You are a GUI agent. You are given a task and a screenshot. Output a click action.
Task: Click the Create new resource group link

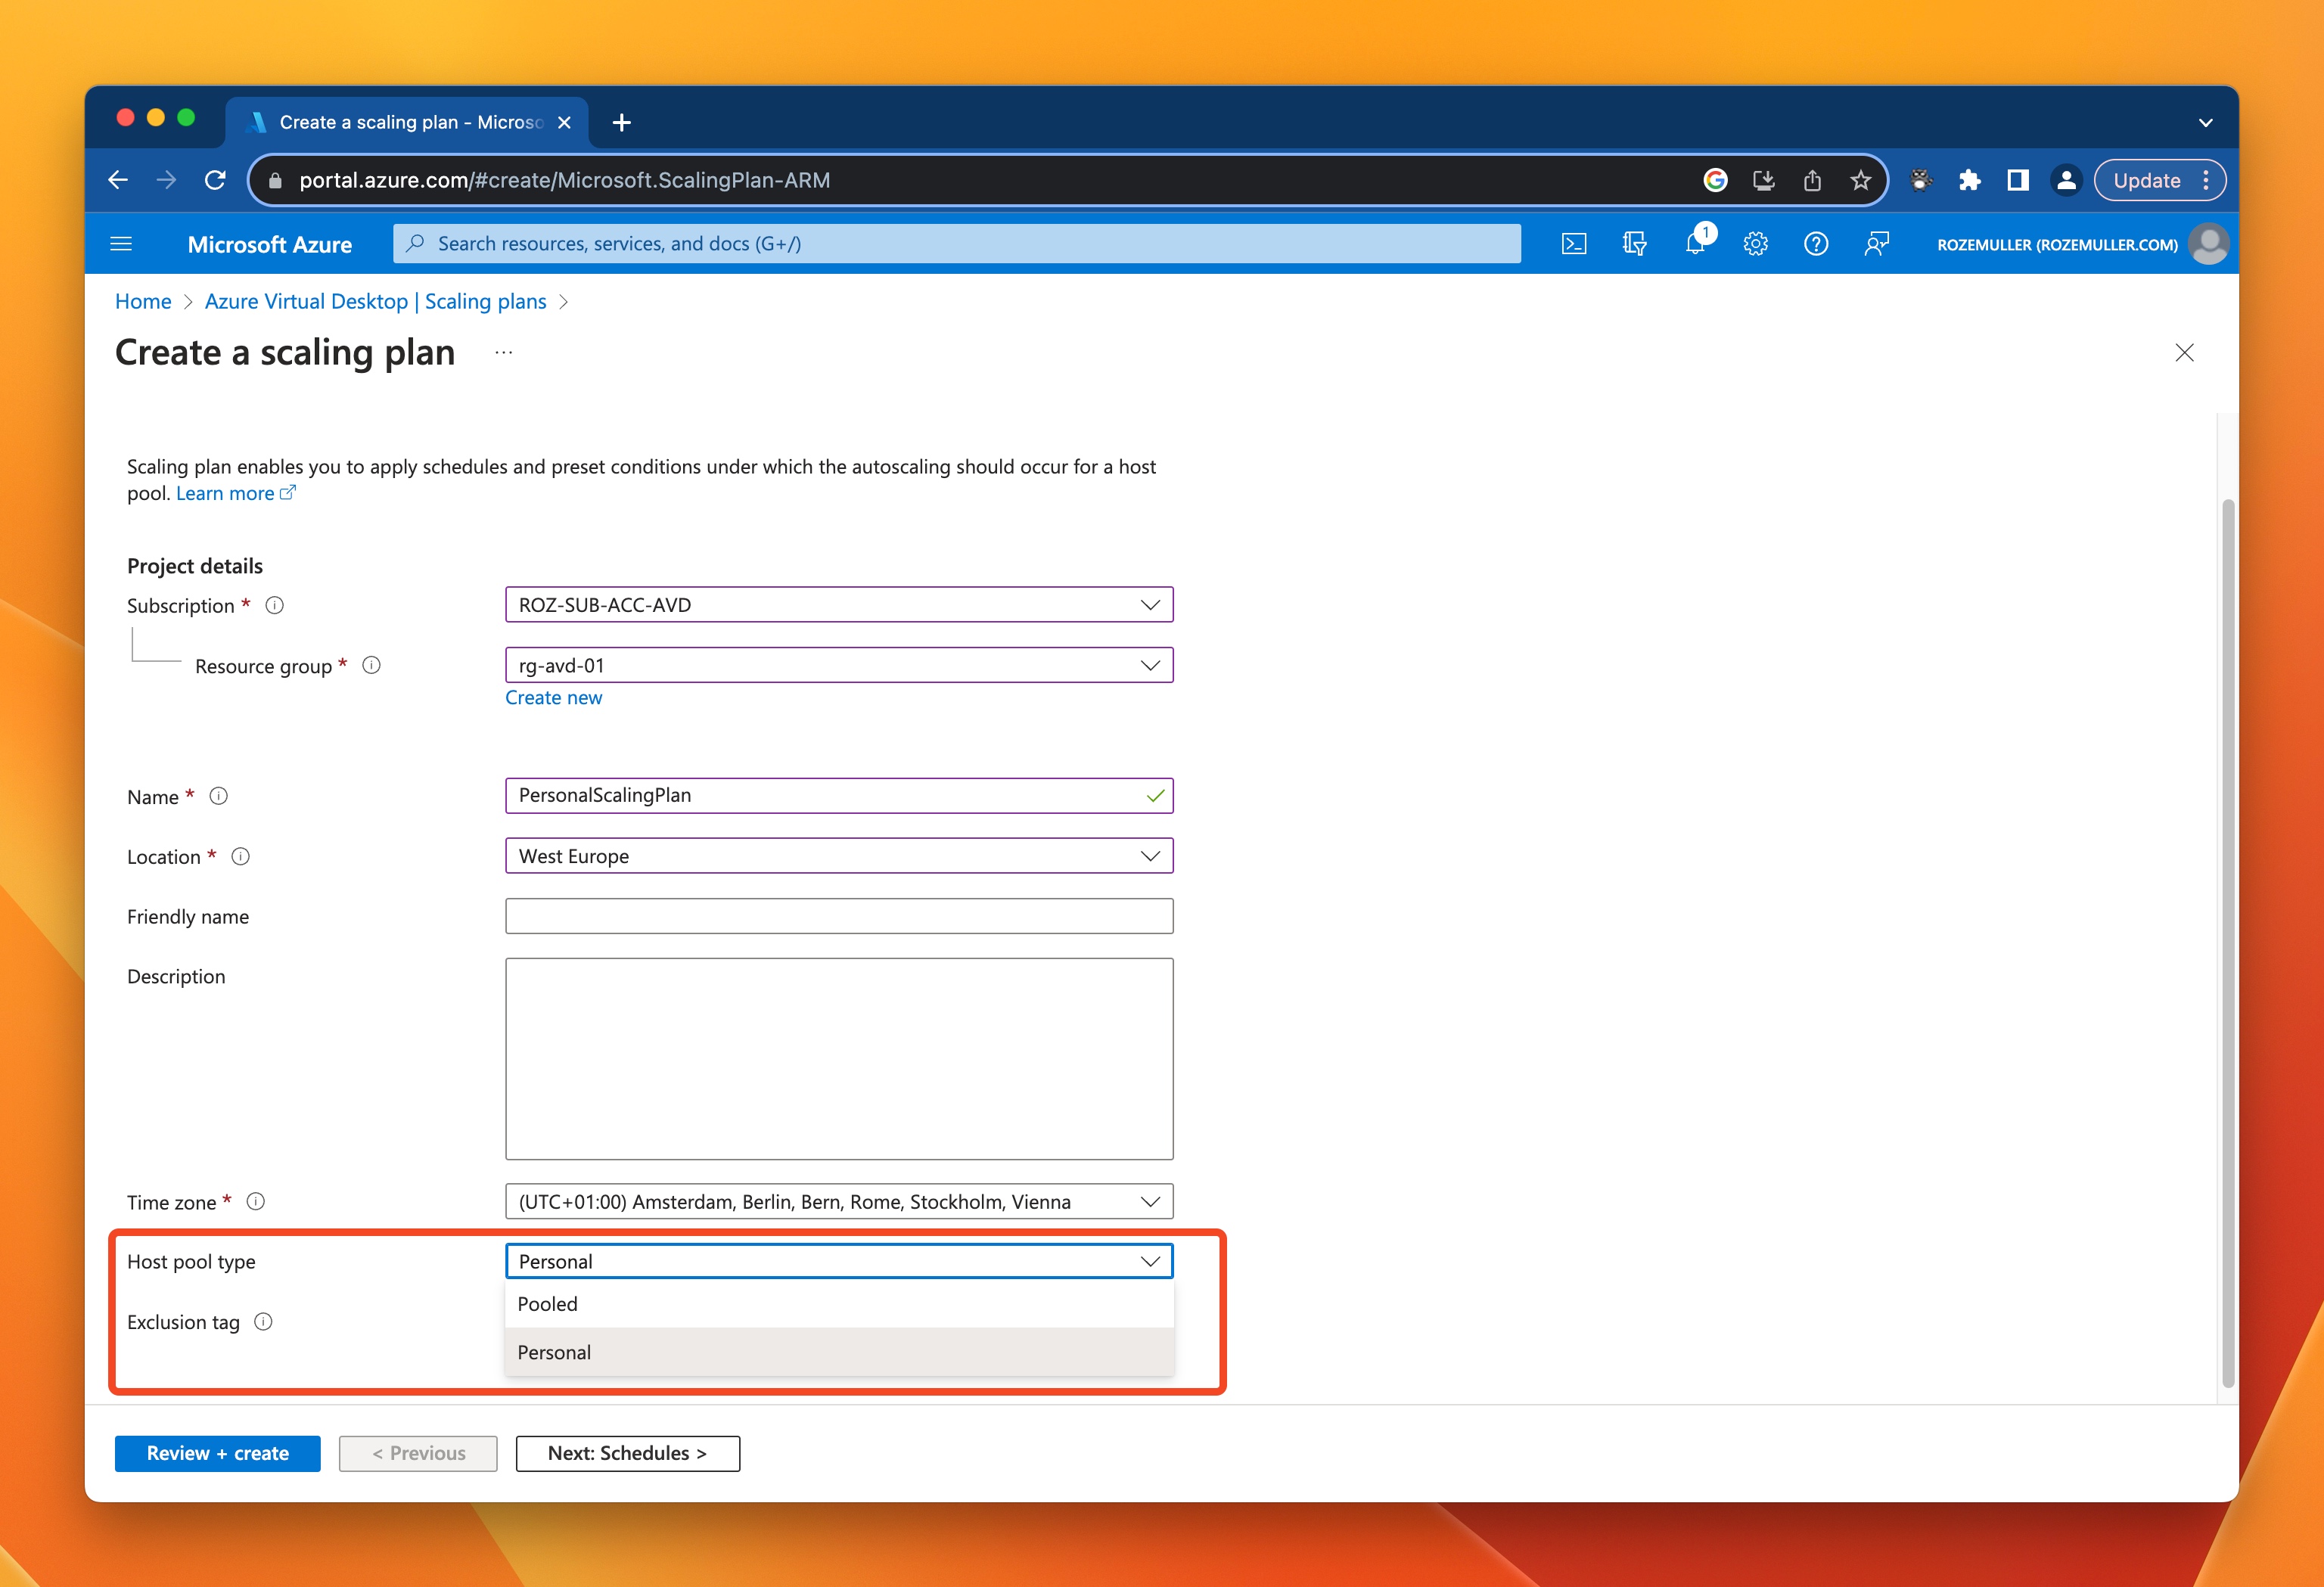coord(553,698)
